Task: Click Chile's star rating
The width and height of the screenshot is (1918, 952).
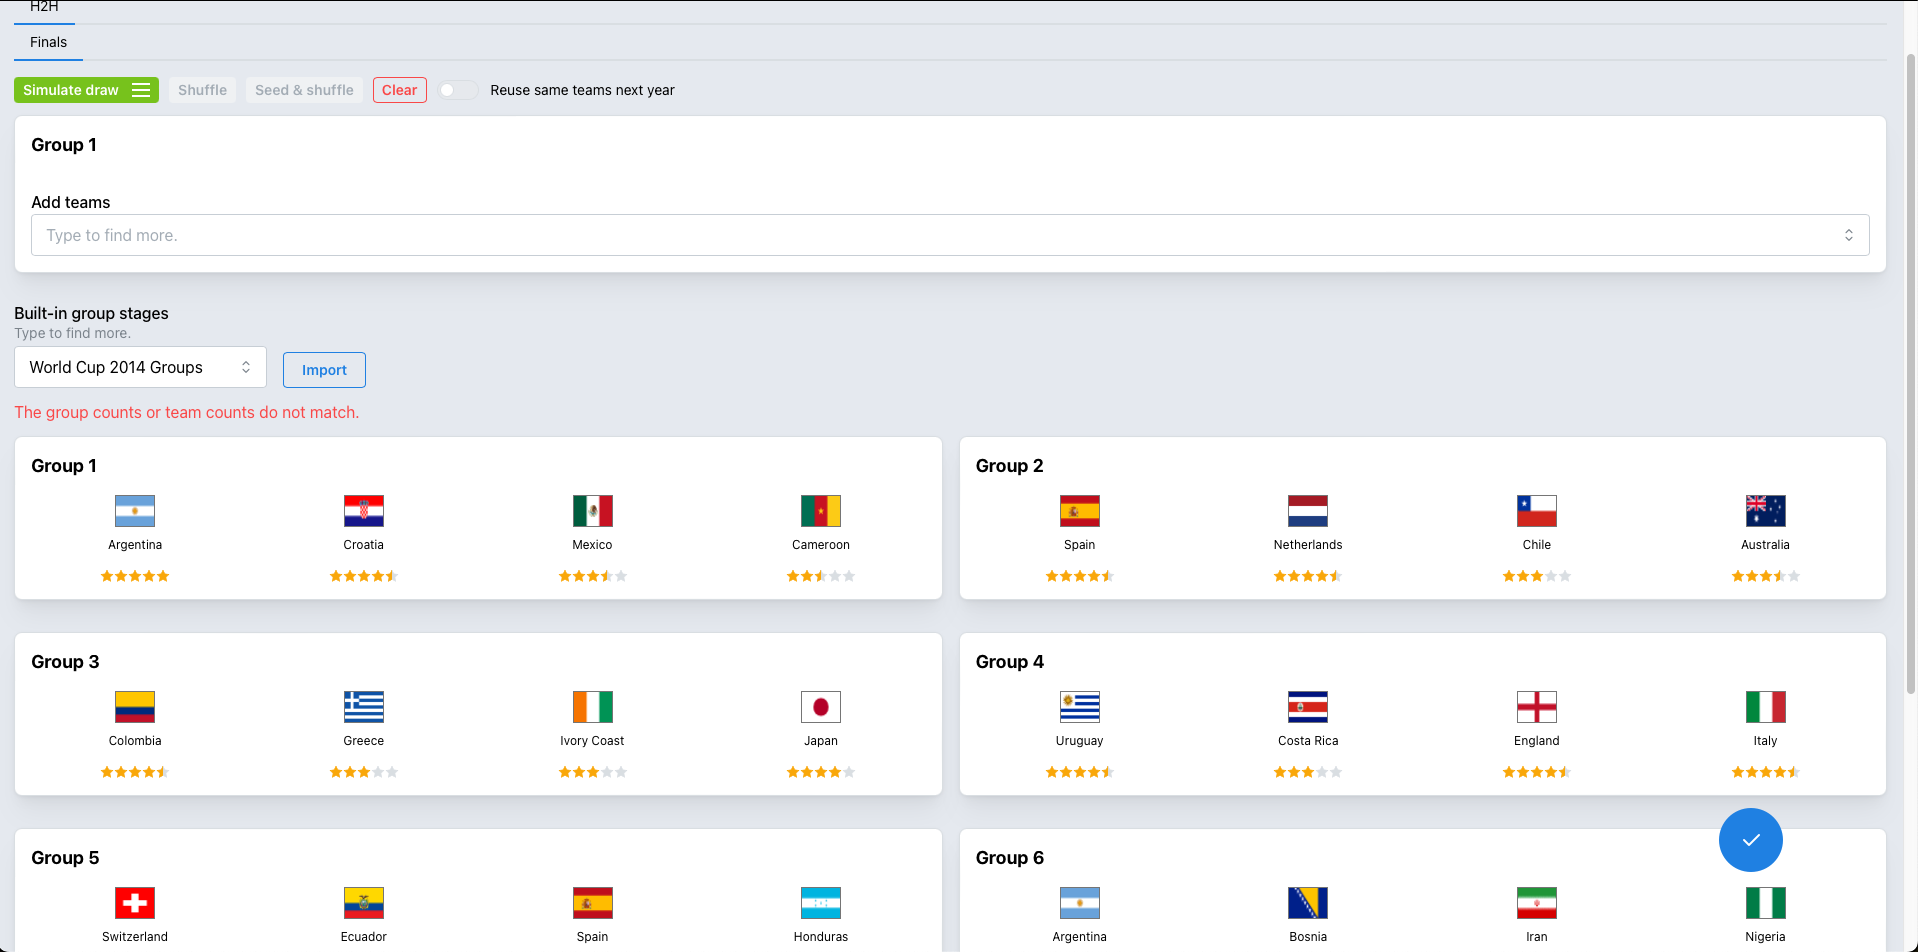Action: (x=1537, y=576)
